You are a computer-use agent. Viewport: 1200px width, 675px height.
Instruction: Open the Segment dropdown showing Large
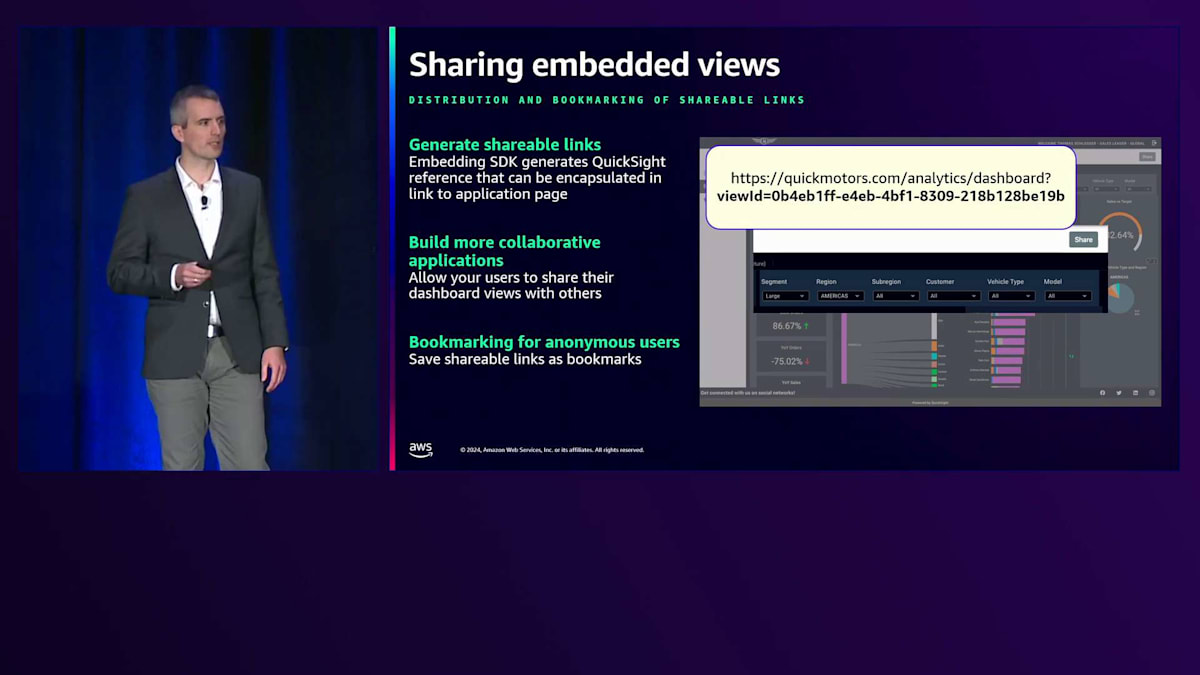tap(785, 296)
